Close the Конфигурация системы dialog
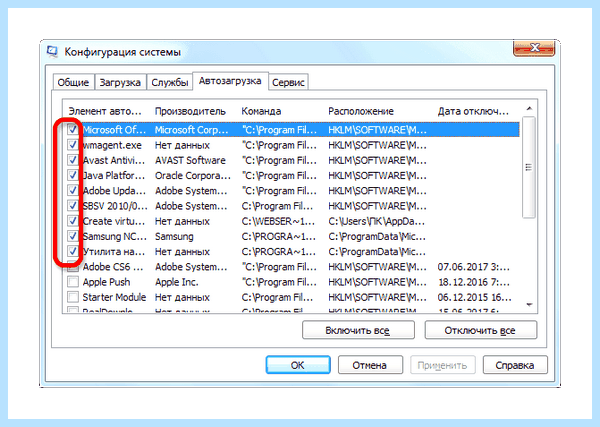The height and width of the screenshot is (427, 600). point(534,48)
